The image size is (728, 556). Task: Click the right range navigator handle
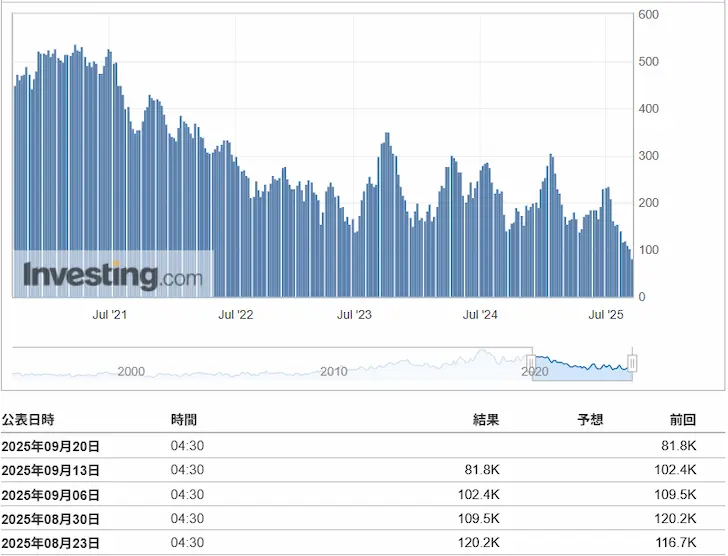coord(632,363)
